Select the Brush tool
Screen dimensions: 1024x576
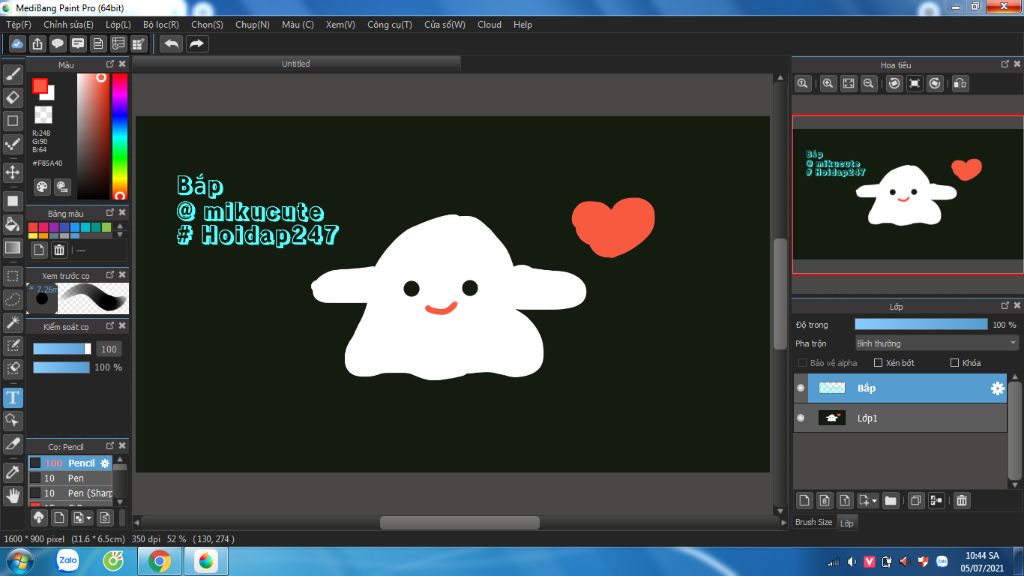pyautogui.click(x=12, y=74)
